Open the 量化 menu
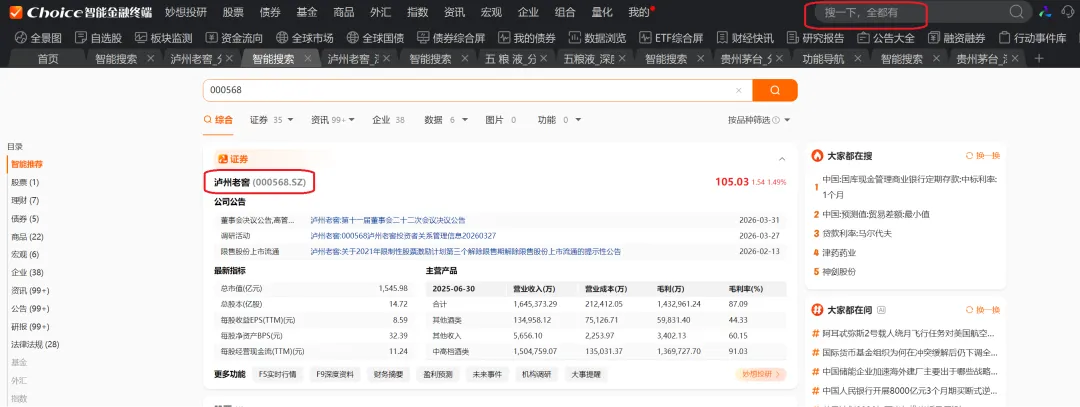This screenshot has width=1080, height=407. [x=602, y=12]
